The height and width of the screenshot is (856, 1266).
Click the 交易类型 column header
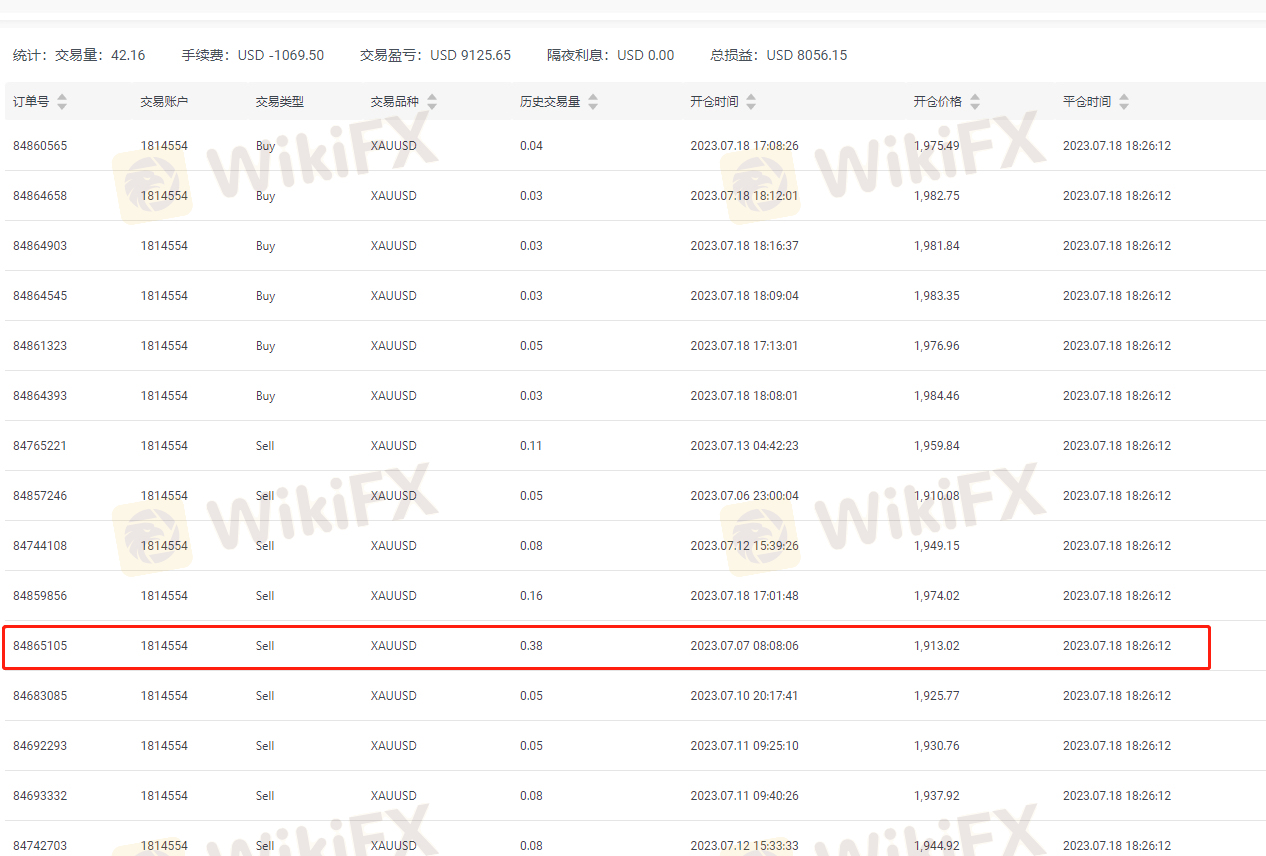point(280,102)
